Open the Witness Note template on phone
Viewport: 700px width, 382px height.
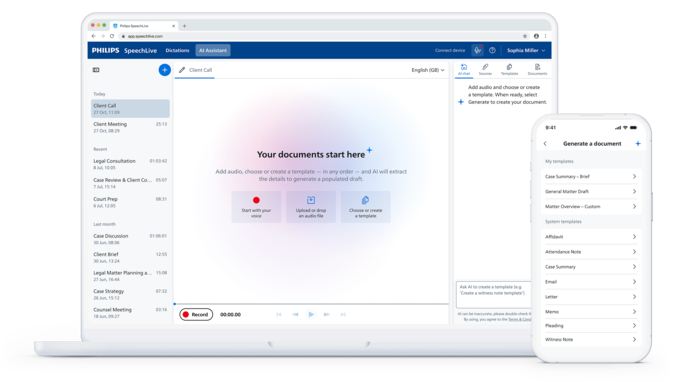click(591, 340)
